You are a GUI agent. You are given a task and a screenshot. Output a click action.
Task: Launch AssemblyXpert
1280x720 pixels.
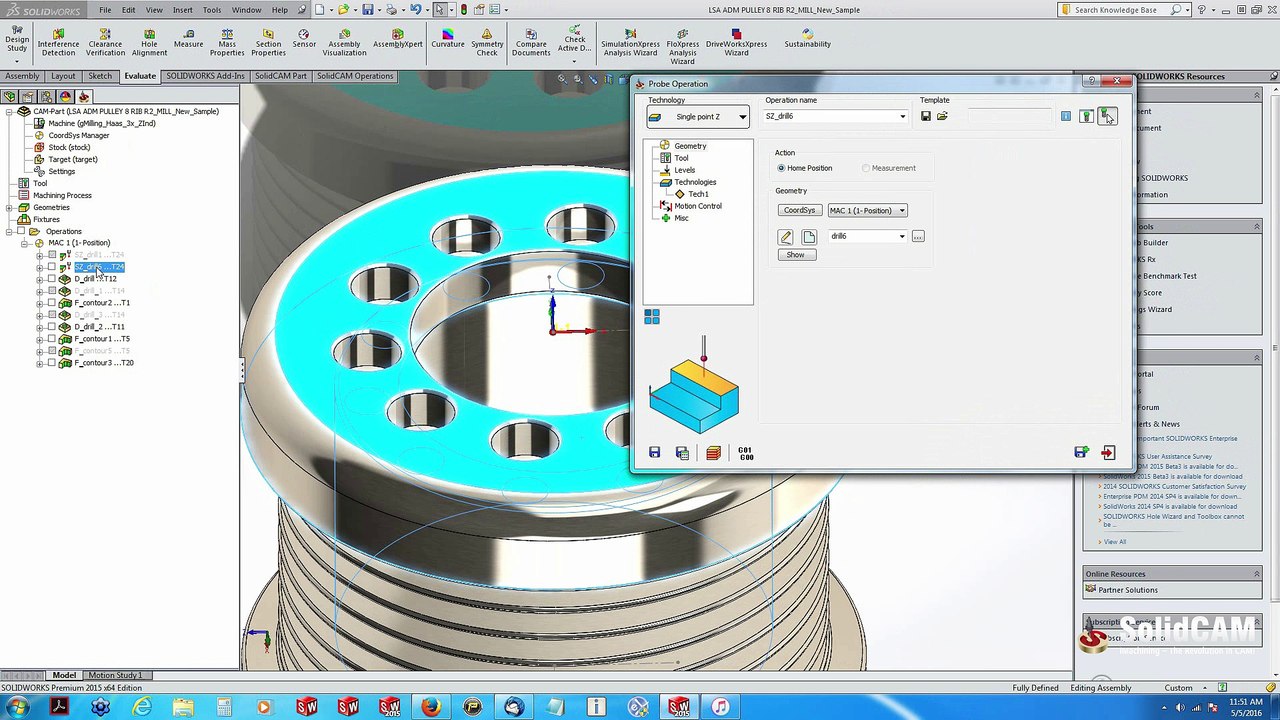pyautogui.click(x=398, y=38)
